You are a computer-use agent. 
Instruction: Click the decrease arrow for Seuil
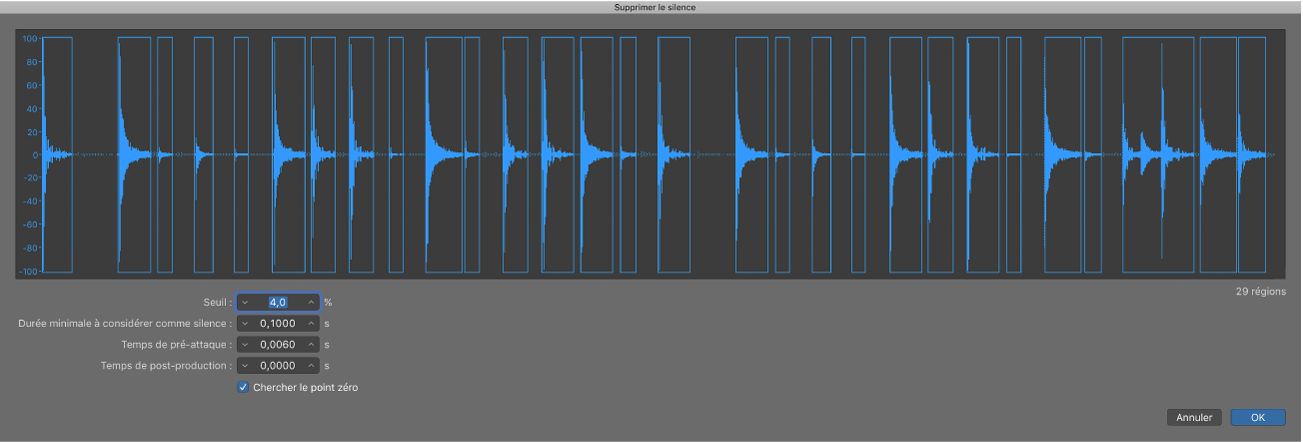point(245,302)
